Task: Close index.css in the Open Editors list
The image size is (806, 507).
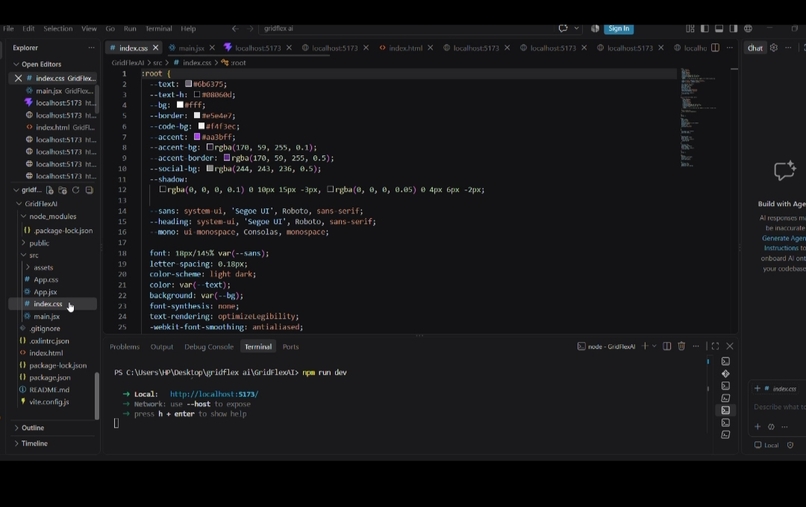Action: coord(18,78)
